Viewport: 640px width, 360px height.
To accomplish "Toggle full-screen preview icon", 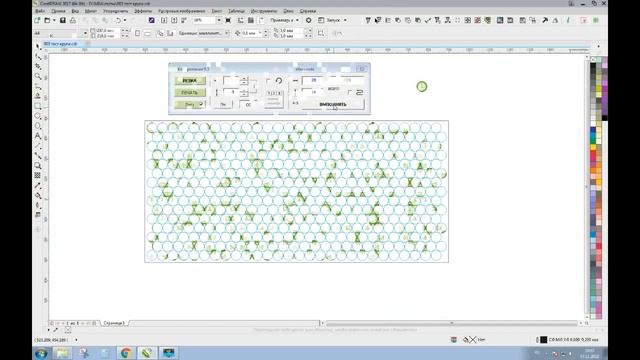I will point(228,20).
